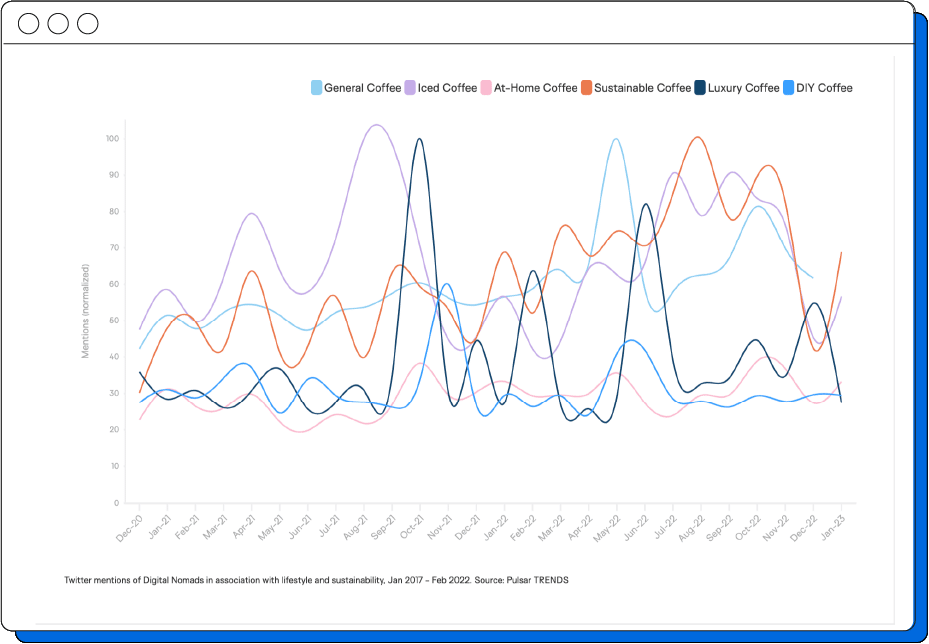
Task: Show or hide the DIY Coffee label
Action: (x=824, y=88)
